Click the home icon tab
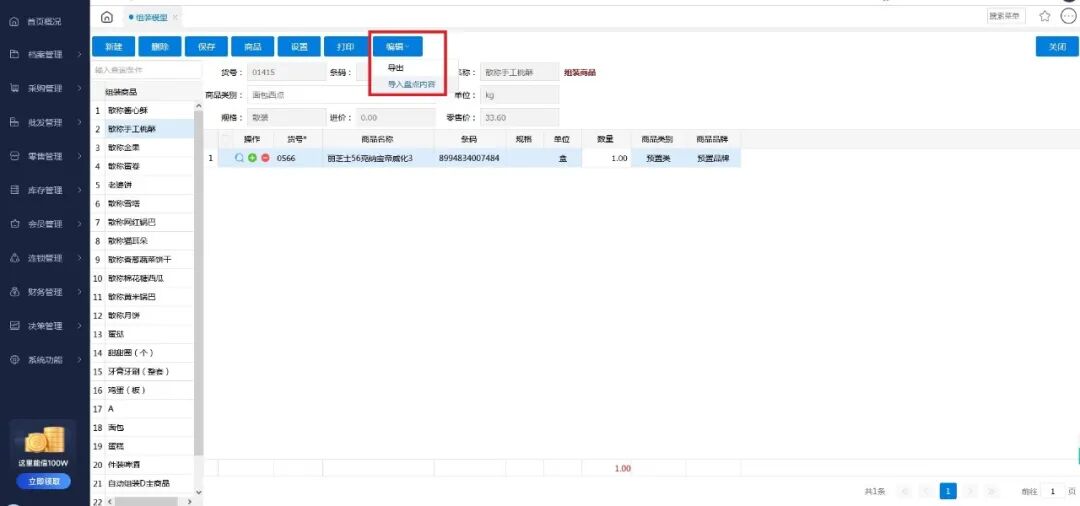This screenshot has height=506, width=1080. (x=107, y=17)
